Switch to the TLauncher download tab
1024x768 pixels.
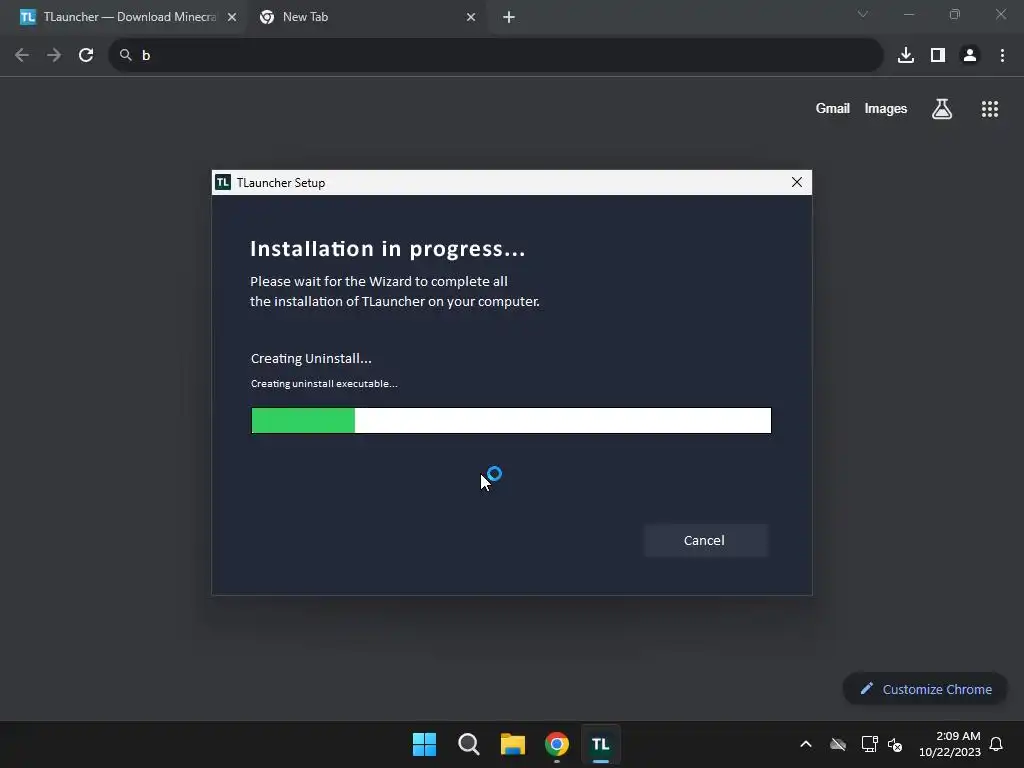121,17
